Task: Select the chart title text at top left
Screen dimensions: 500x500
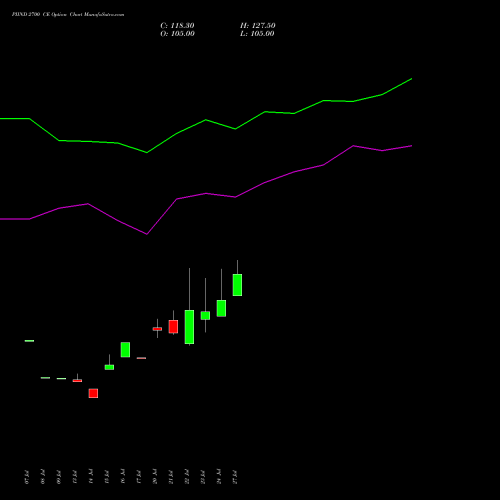Action: click(x=68, y=15)
